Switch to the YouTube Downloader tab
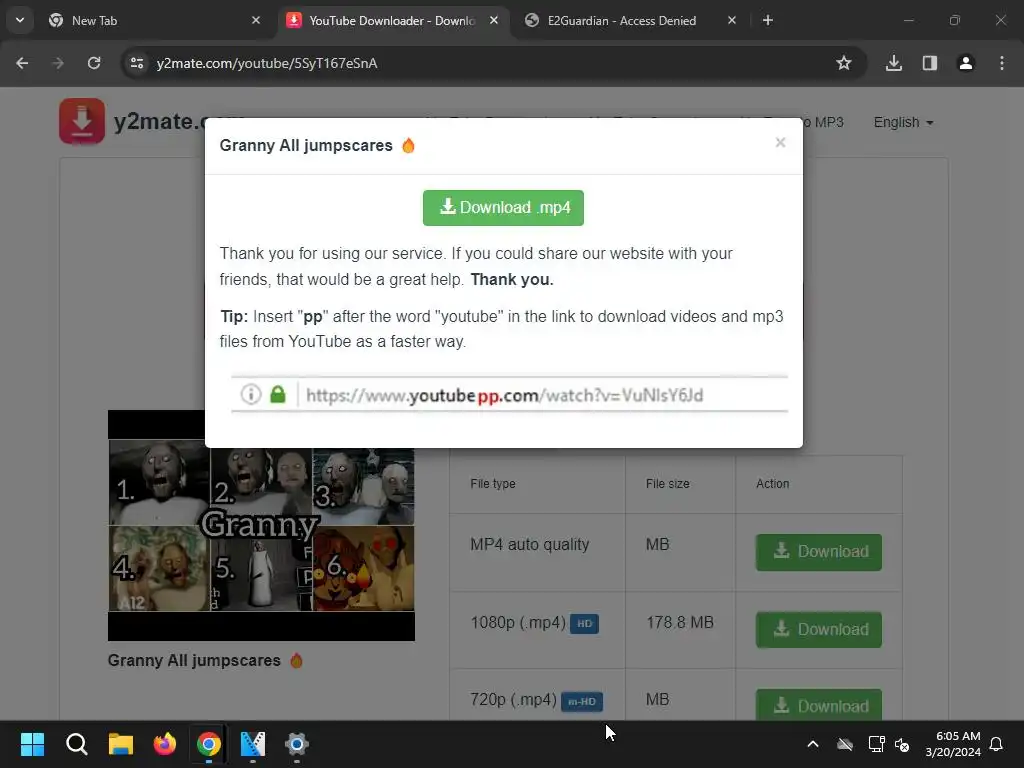 click(x=392, y=21)
